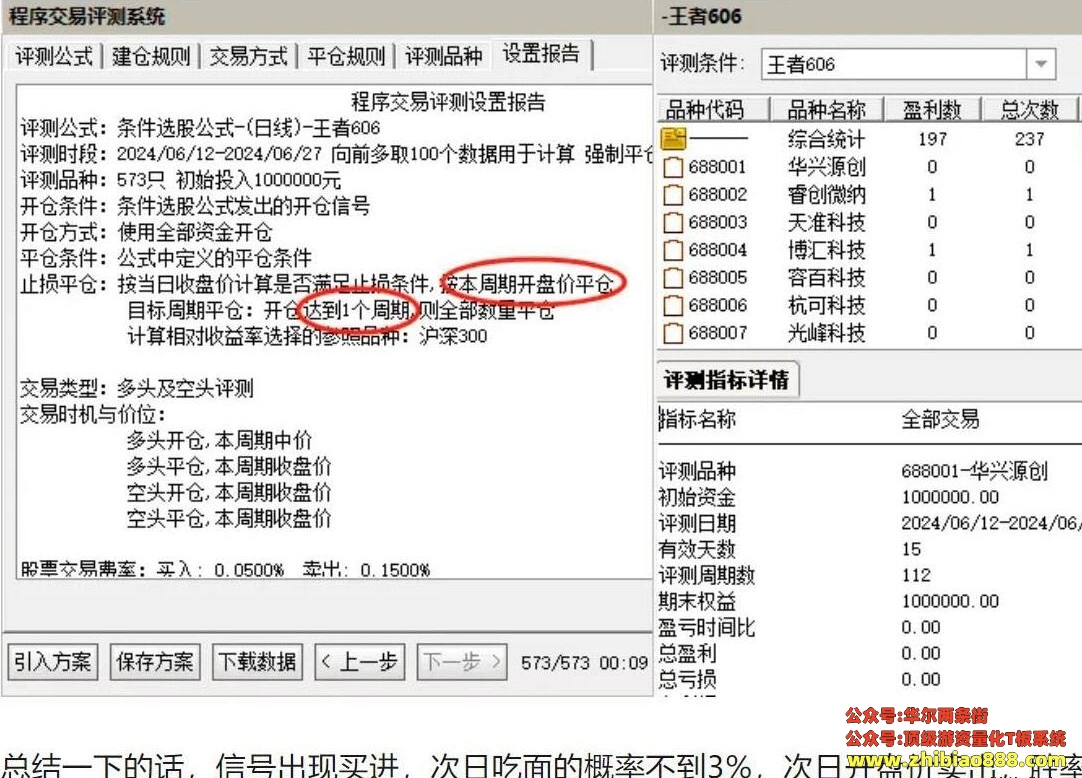Screen dimensions: 1082x778
Task: Click the greyed 下一步 button
Action: click(462, 662)
